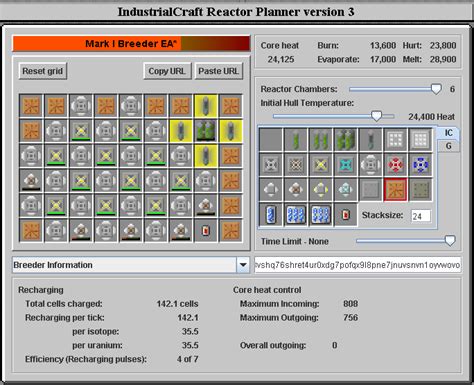
Task: Click the Burn threshold value 13,600
Action: coord(383,45)
